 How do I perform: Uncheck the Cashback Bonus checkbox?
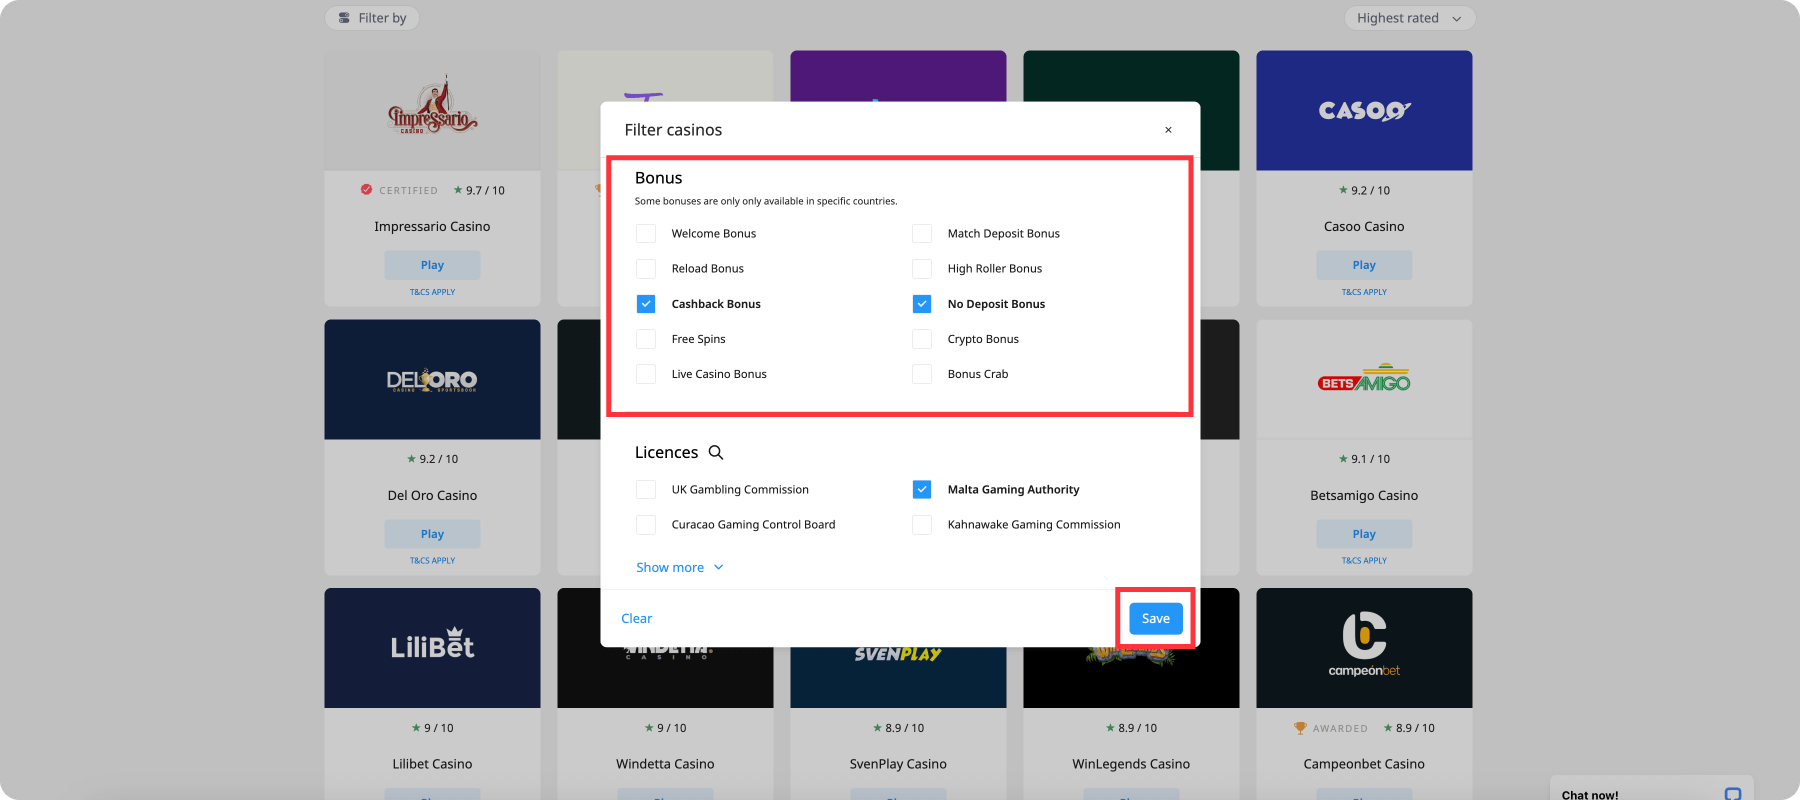click(646, 304)
